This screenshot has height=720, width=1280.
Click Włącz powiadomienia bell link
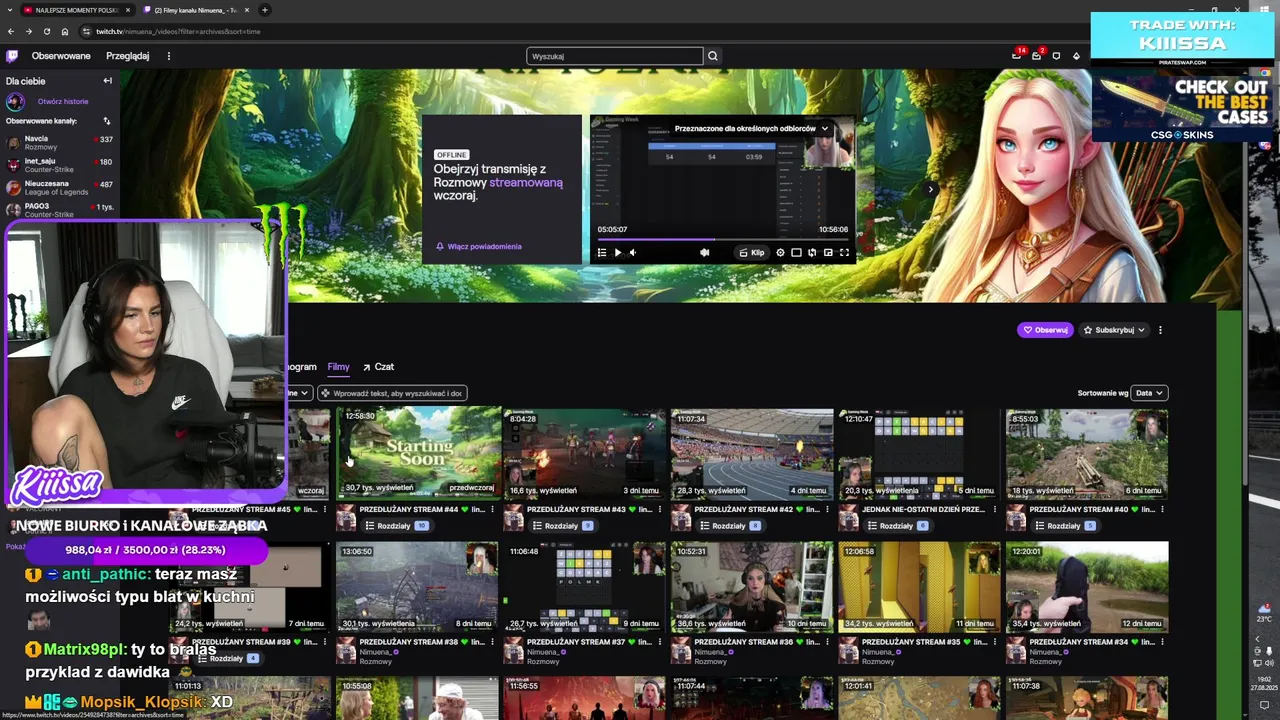(x=479, y=246)
